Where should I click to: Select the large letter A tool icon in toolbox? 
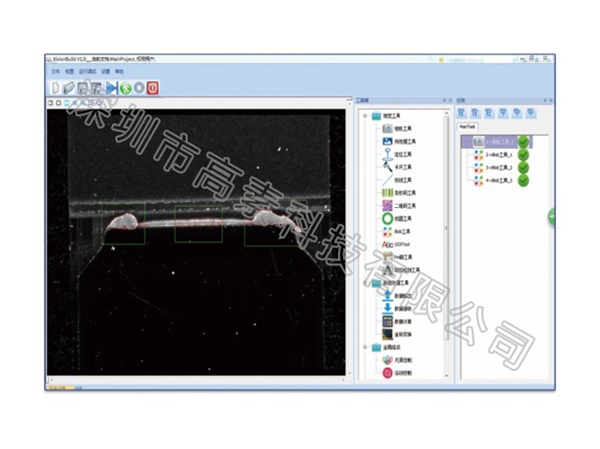coord(387,270)
